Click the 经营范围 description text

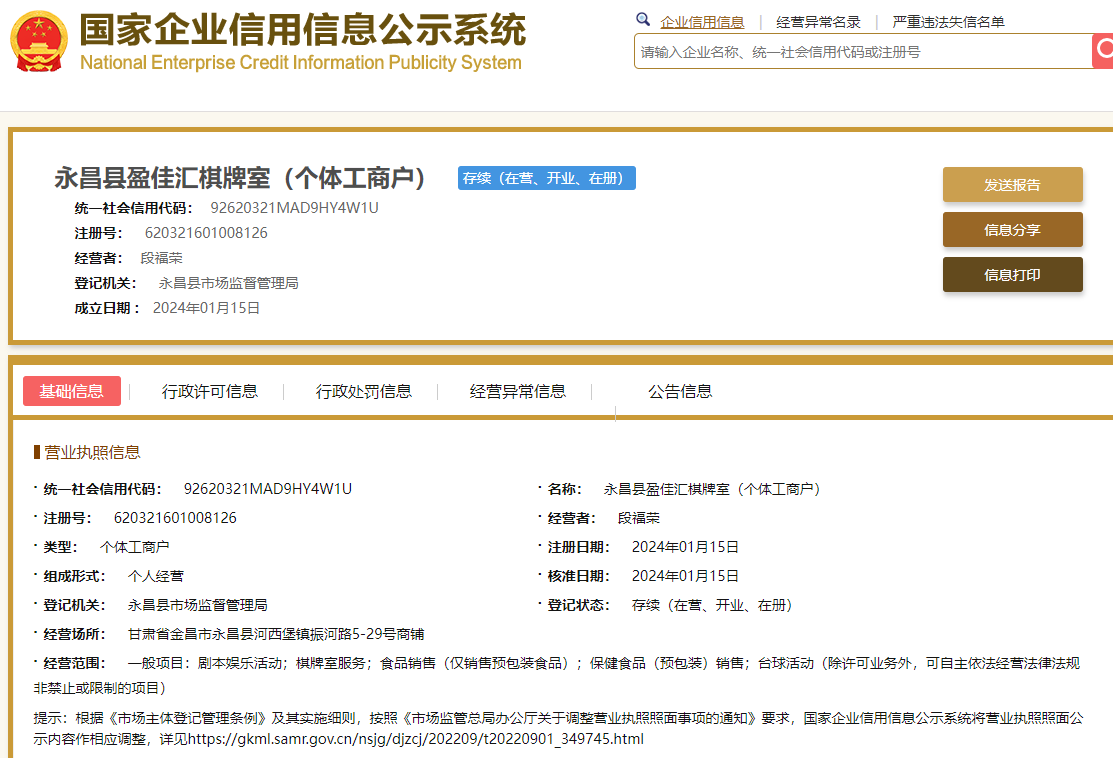[x=557, y=675]
